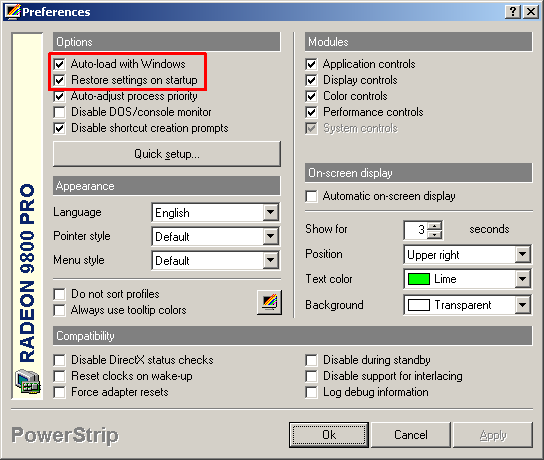Click the graphics card icon under RADEON banner
The height and width of the screenshot is (460, 544).
(x=28, y=382)
